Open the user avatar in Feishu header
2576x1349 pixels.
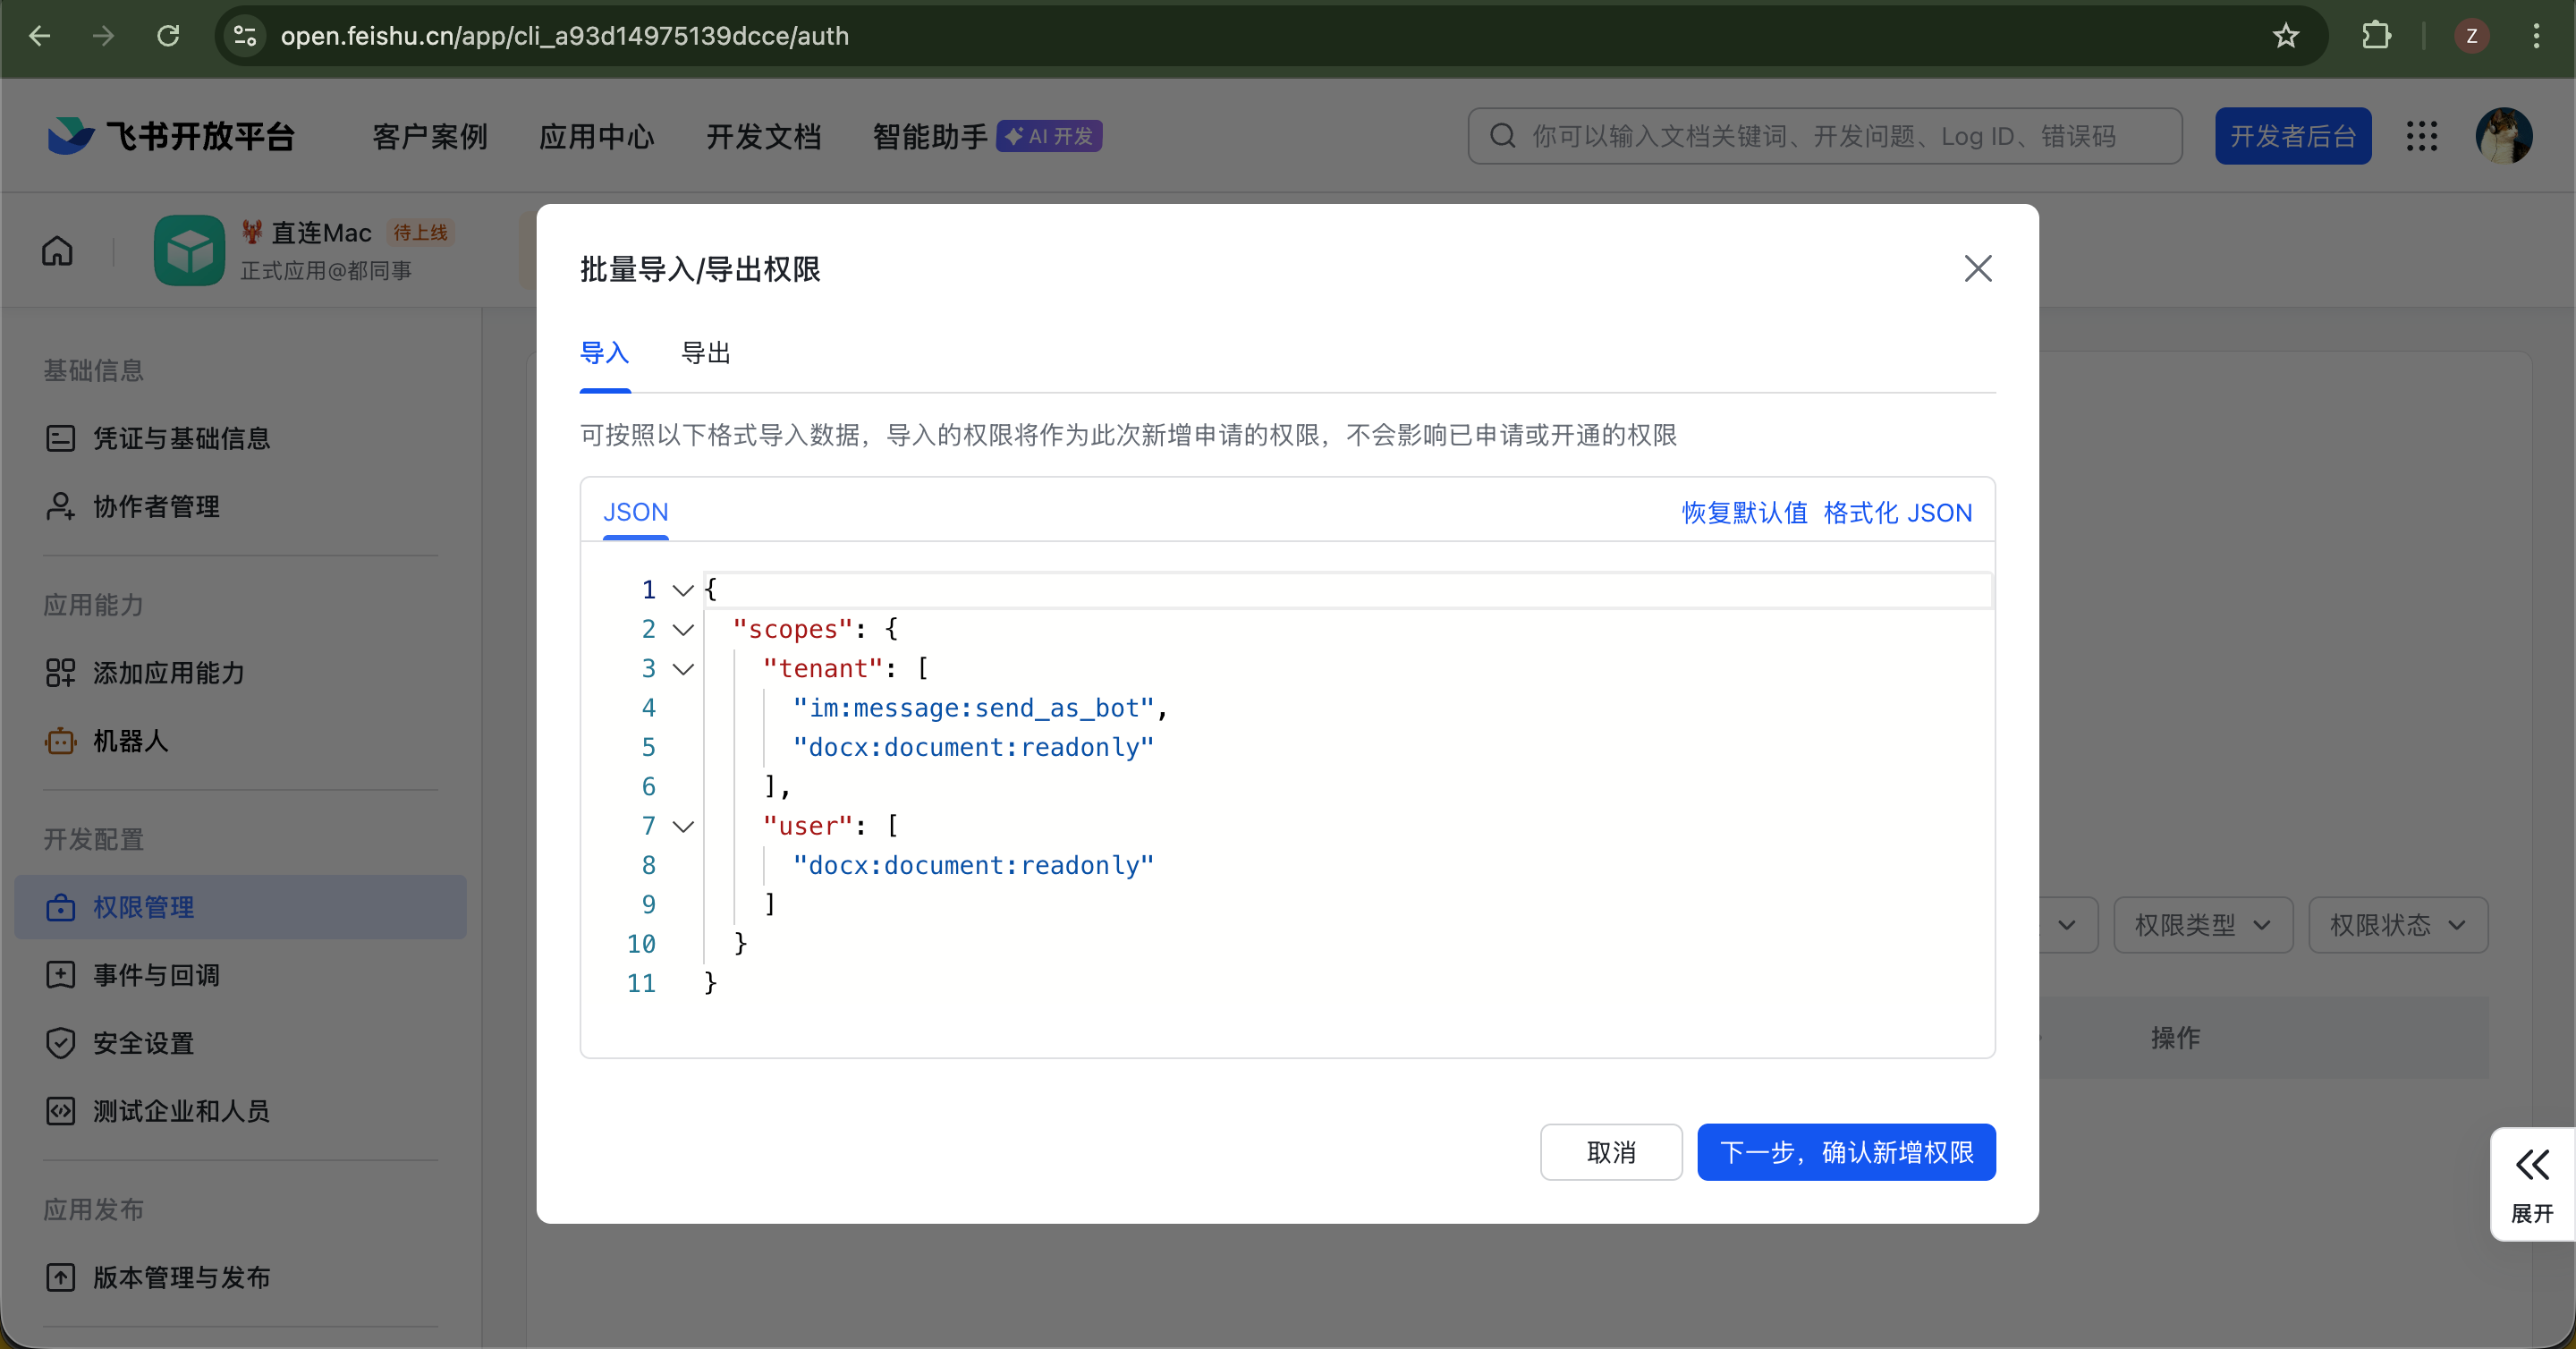pos(2504,136)
